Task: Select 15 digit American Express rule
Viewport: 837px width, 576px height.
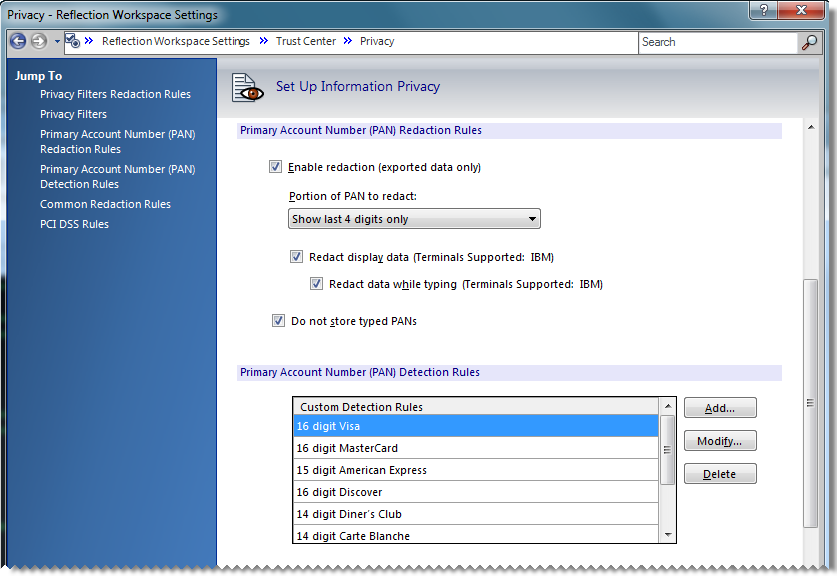Action: point(476,470)
